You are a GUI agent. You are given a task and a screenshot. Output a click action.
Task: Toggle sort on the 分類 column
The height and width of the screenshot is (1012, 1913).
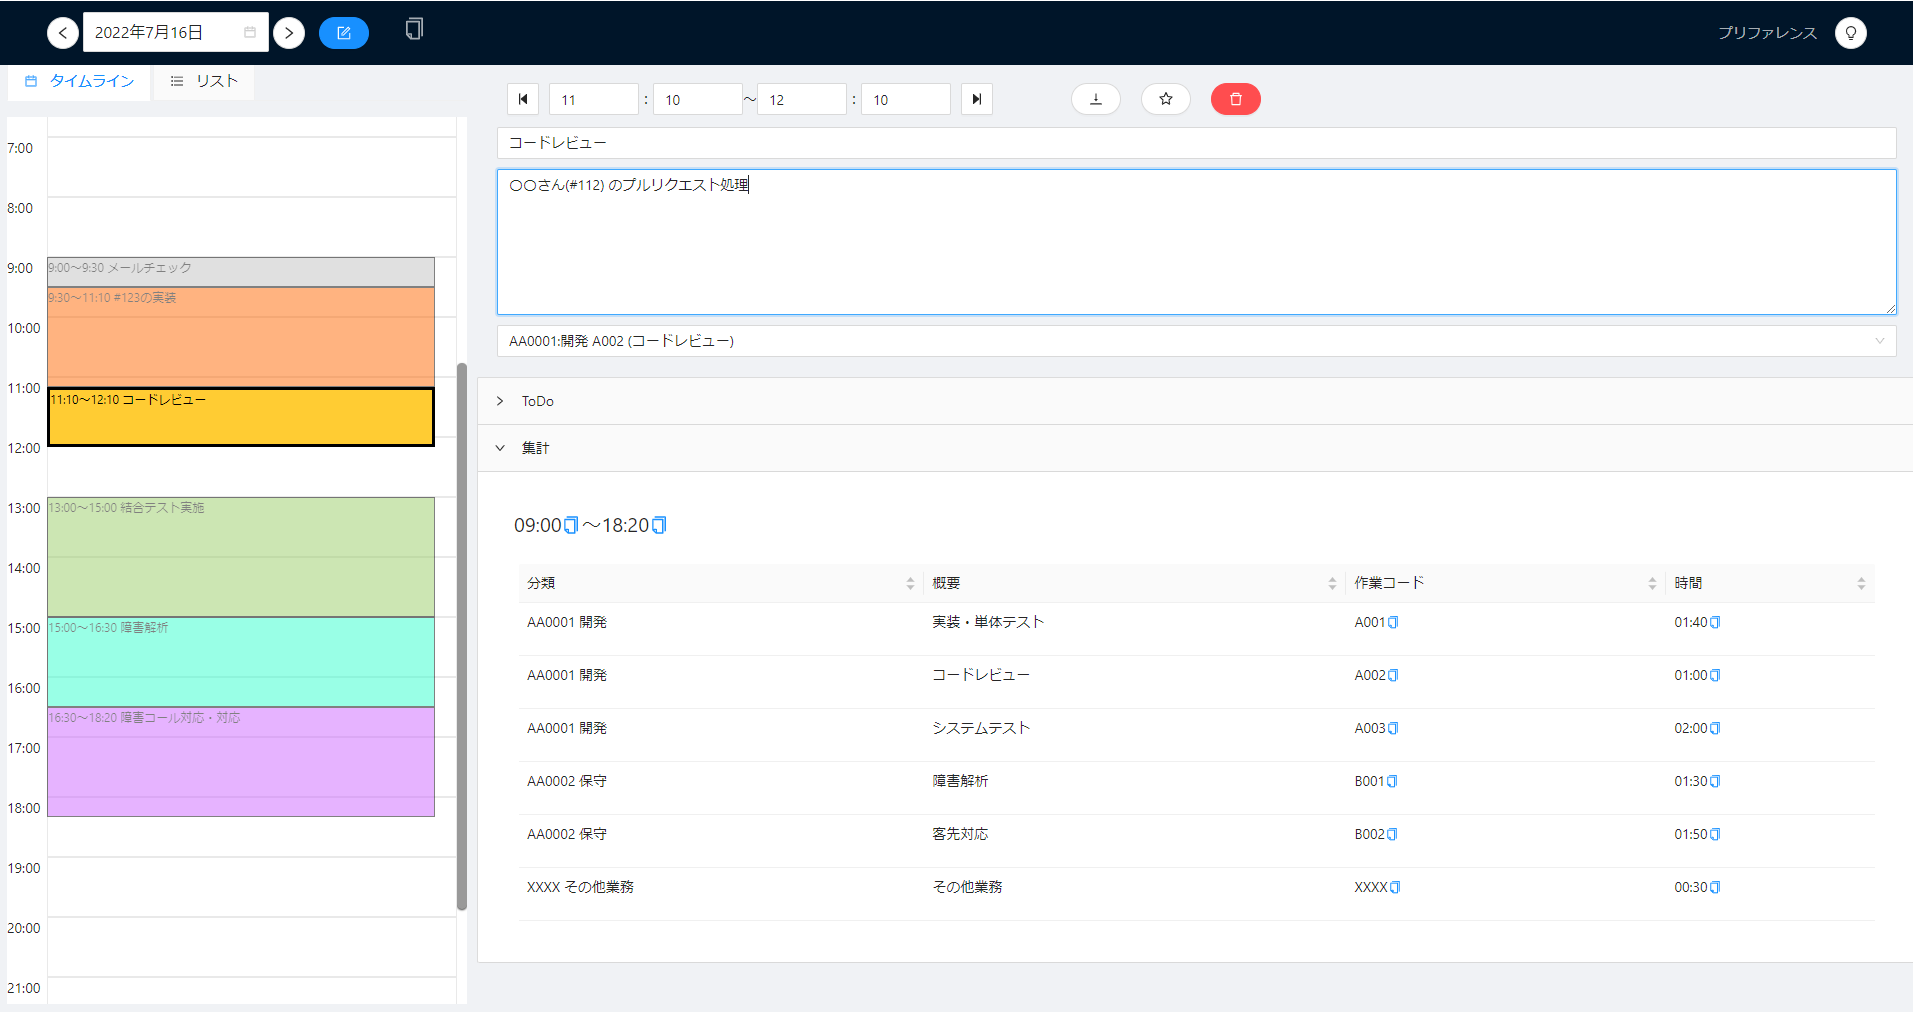910,583
